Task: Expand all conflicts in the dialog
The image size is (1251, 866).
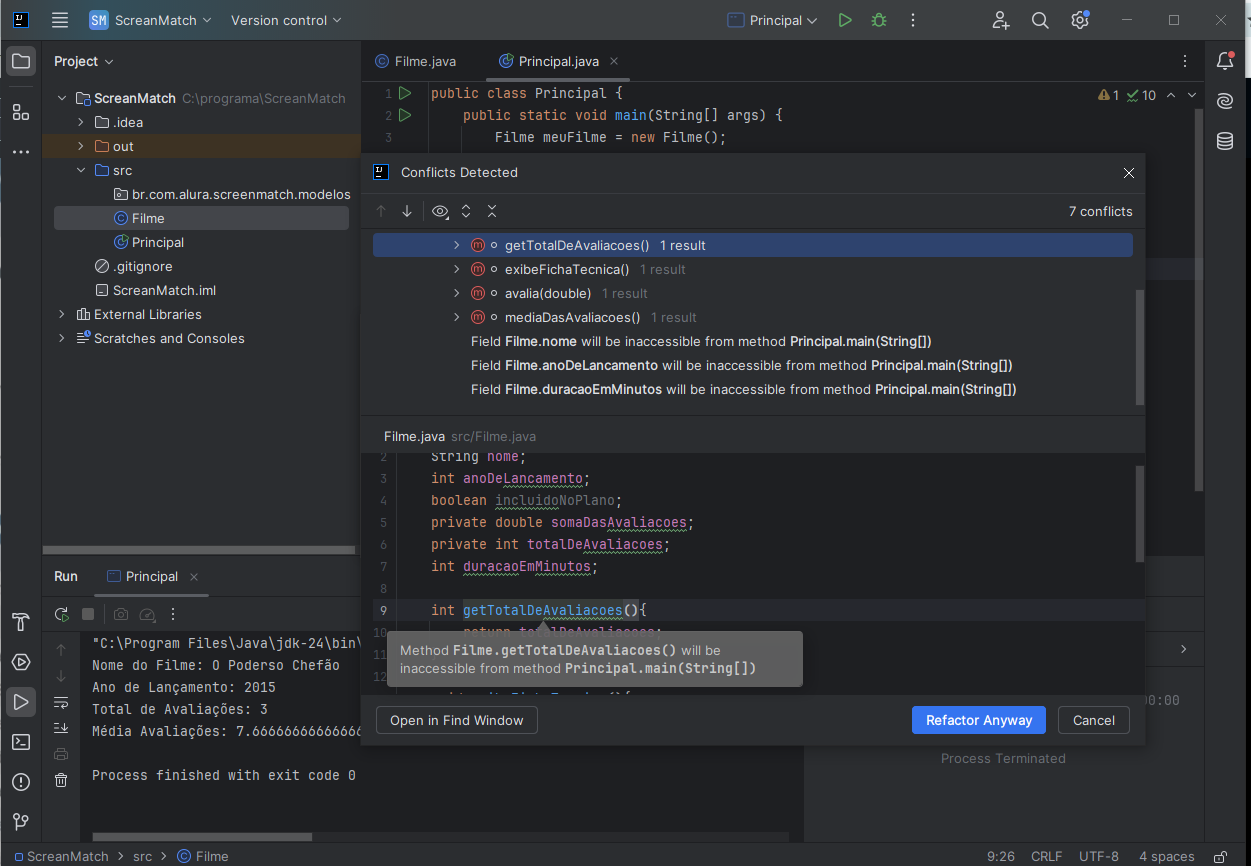Action: click(x=466, y=211)
